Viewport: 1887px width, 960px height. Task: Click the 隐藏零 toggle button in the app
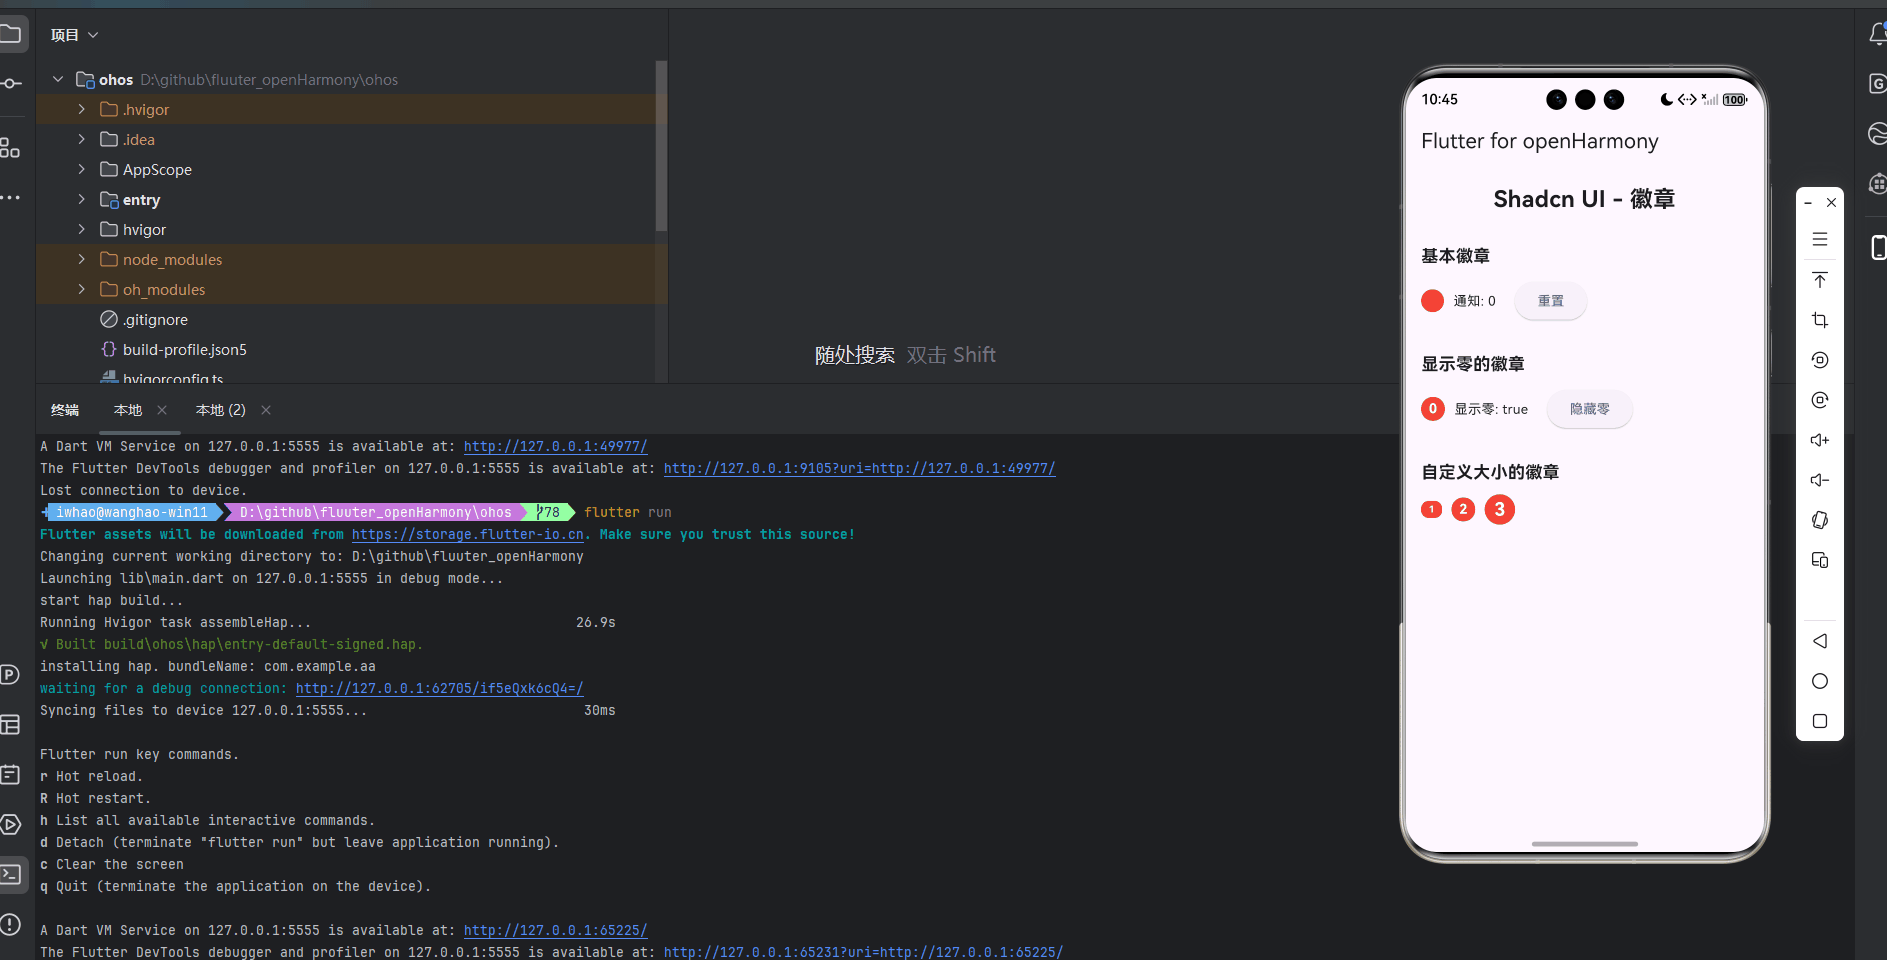click(1589, 409)
